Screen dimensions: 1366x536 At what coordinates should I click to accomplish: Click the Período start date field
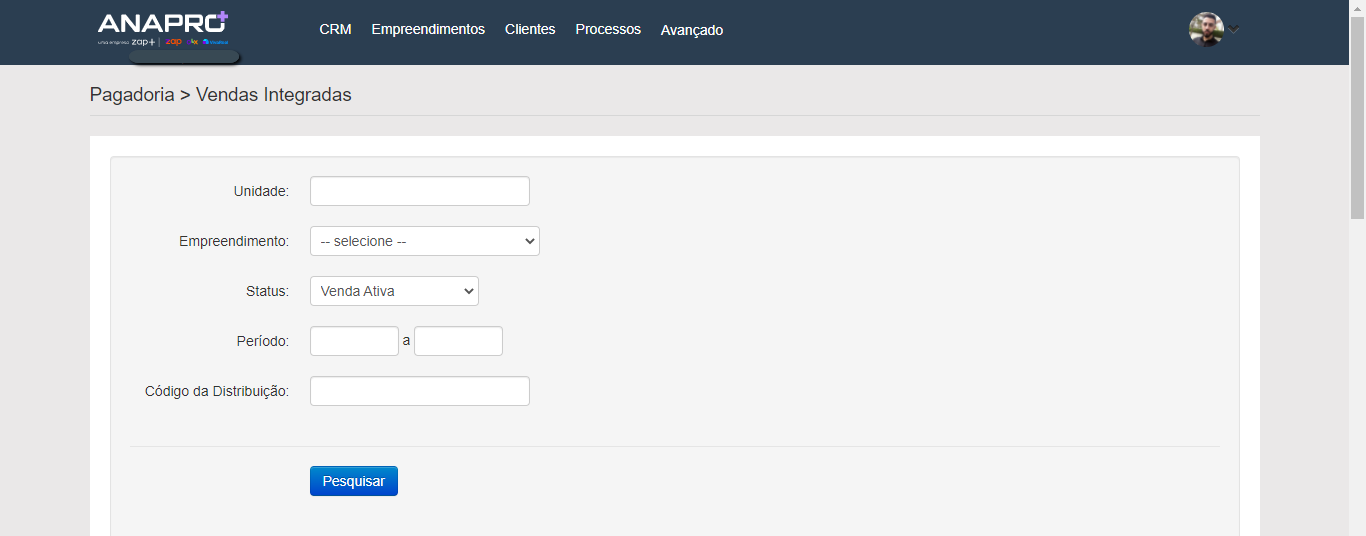point(354,341)
